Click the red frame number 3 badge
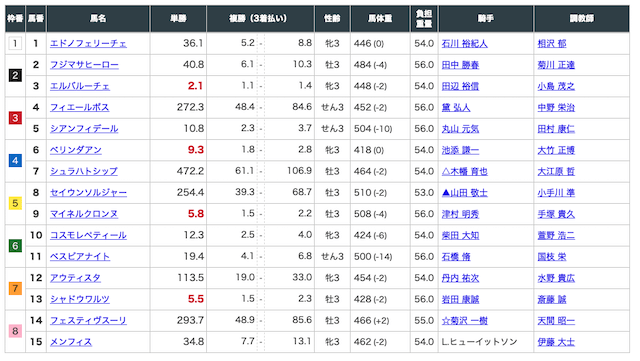 pos(15,118)
